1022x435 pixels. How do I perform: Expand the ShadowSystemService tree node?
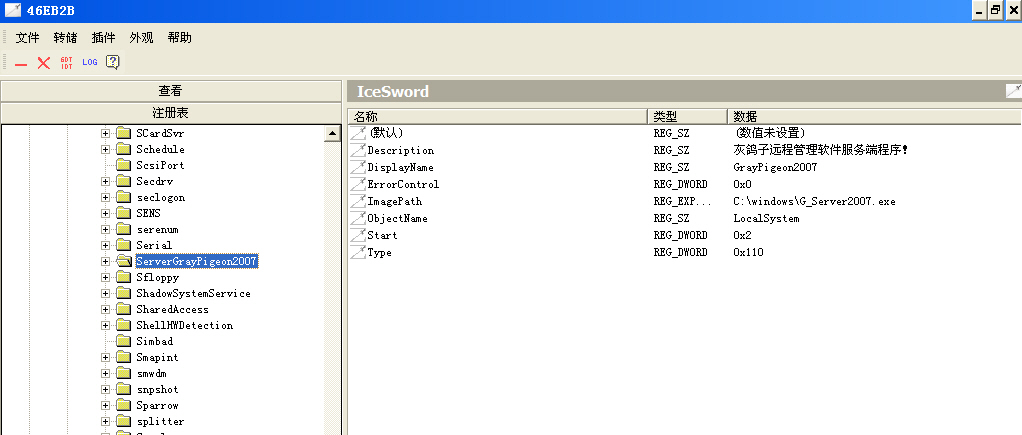(x=105, y=293)
